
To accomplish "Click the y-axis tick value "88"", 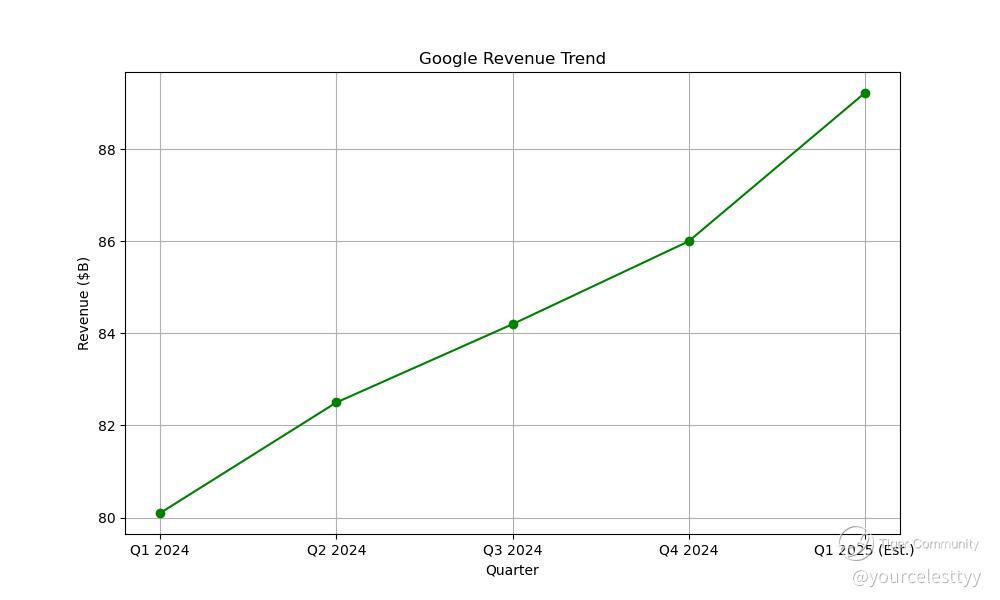I will 107,150.
